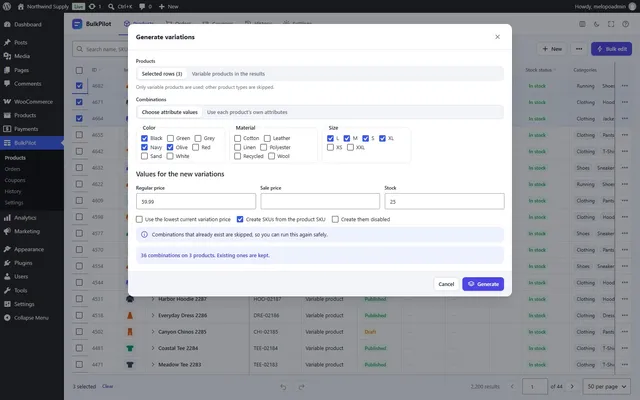Click the fullscreen icon in BulkPilot header
640x400 pixels.
611,24
